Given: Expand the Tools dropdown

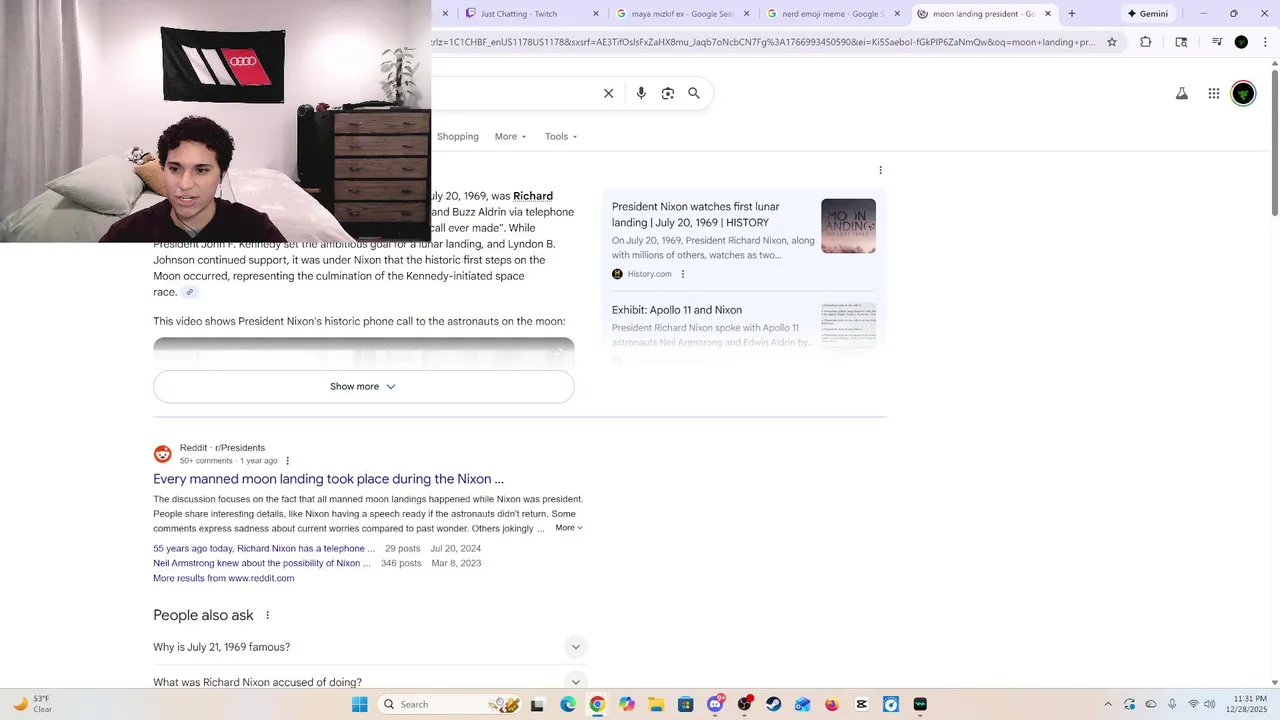Looking at the screenshot, I should pyautogui.click(x=561, y=136).
